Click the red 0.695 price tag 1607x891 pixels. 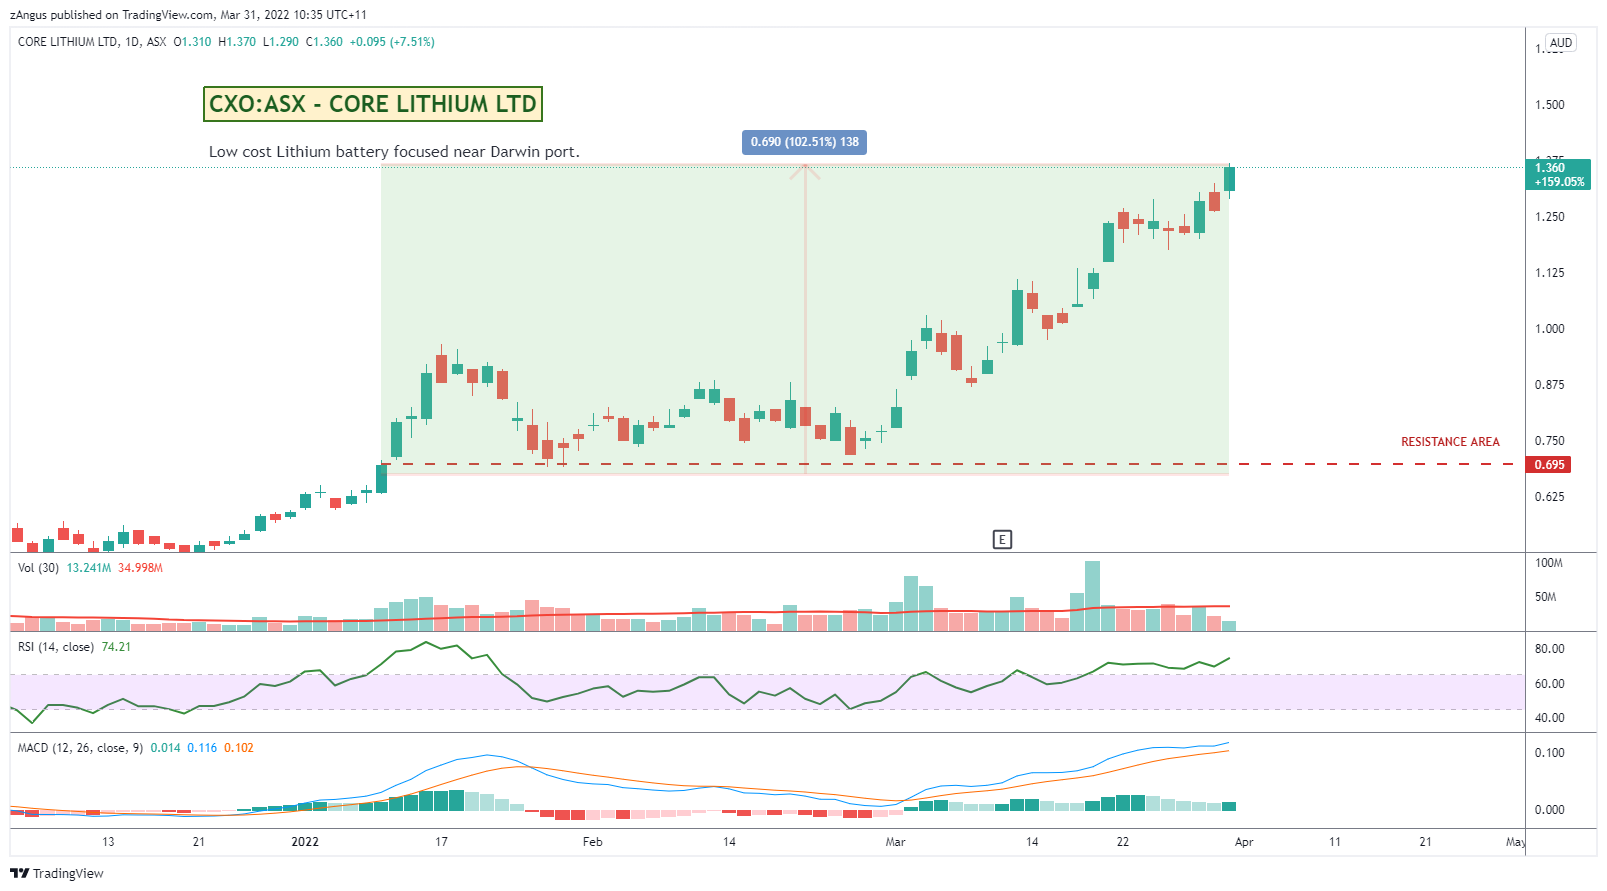[x=1549, y=465]
